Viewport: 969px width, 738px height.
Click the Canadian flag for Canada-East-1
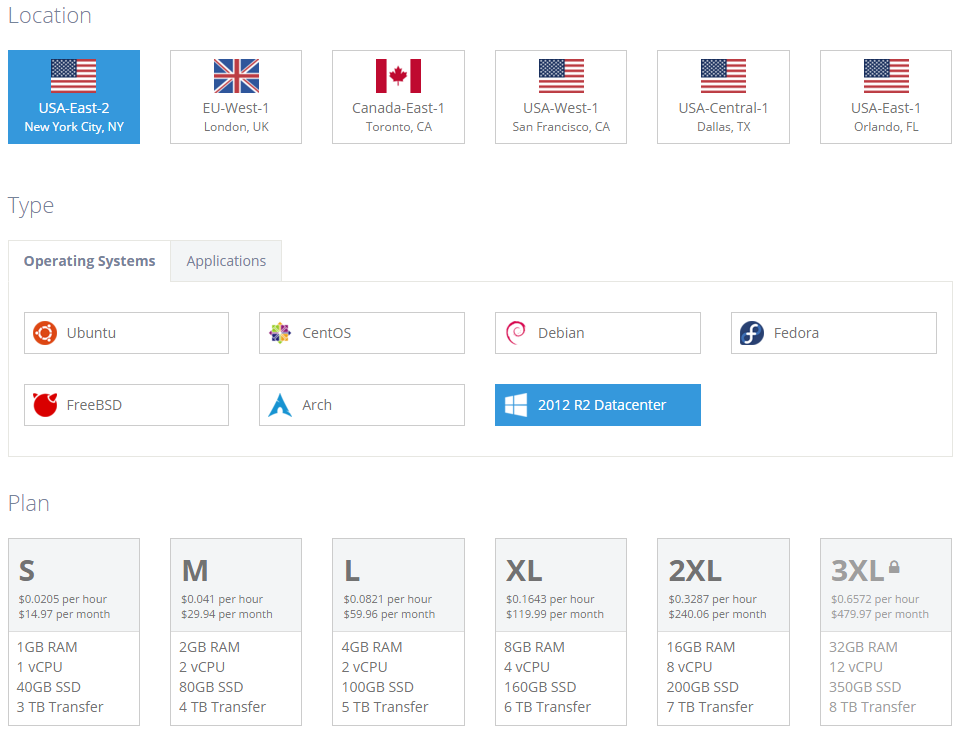[398, 75]
